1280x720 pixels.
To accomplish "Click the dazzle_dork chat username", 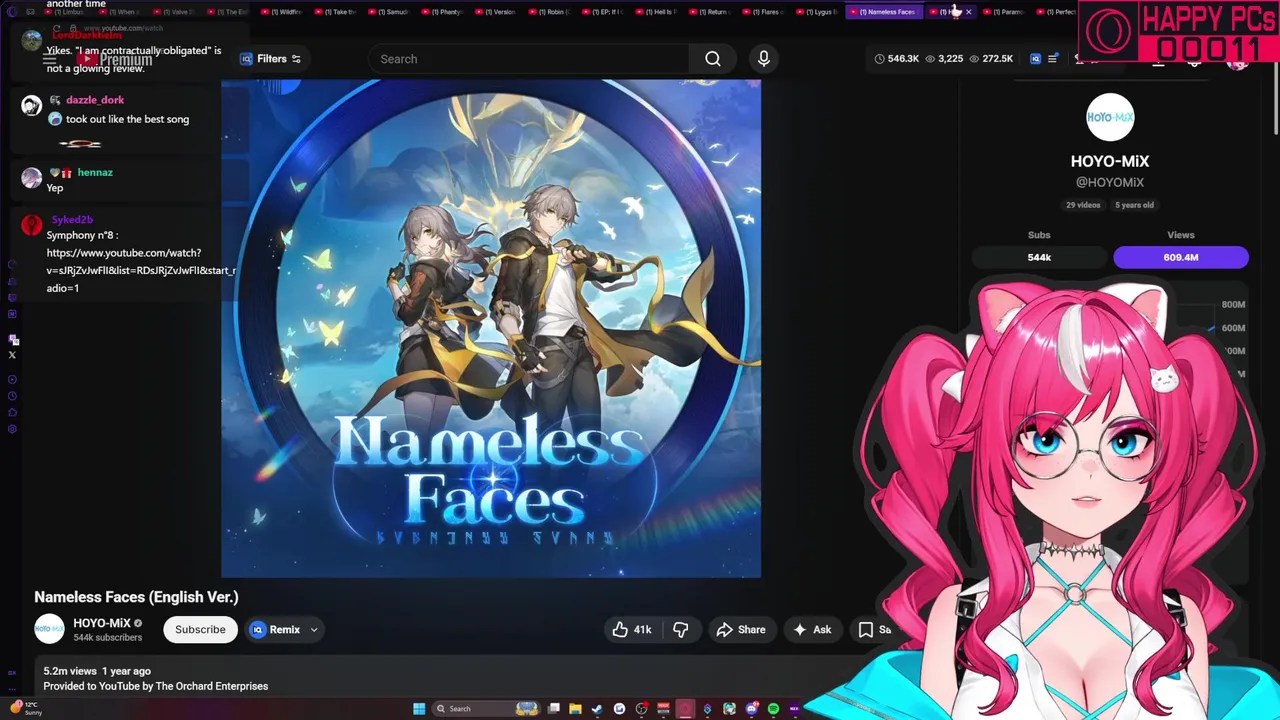I will click(95, 100).
